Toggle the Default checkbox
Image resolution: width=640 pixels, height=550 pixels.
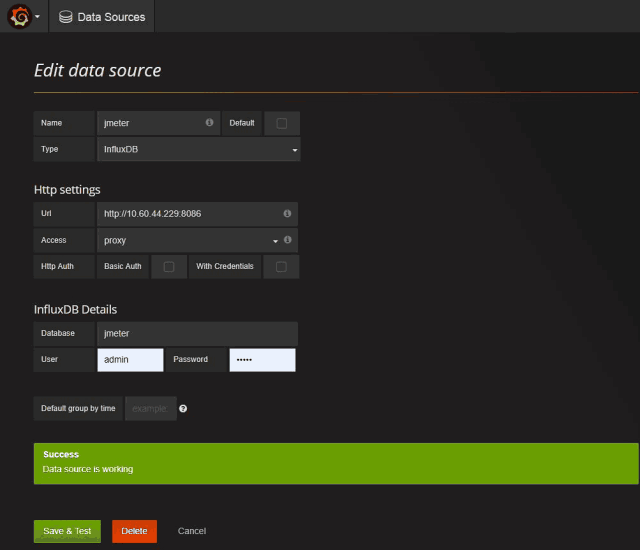(x=282, y=123)
